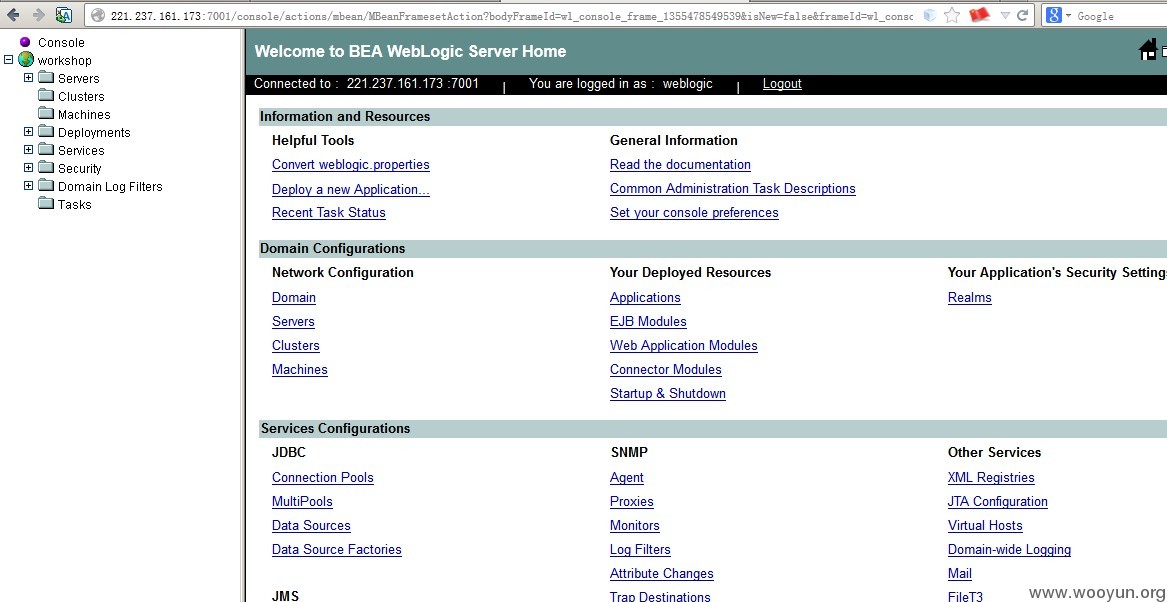Expand the Deployments tree node

pyautogui.click(x=28, y=132)
